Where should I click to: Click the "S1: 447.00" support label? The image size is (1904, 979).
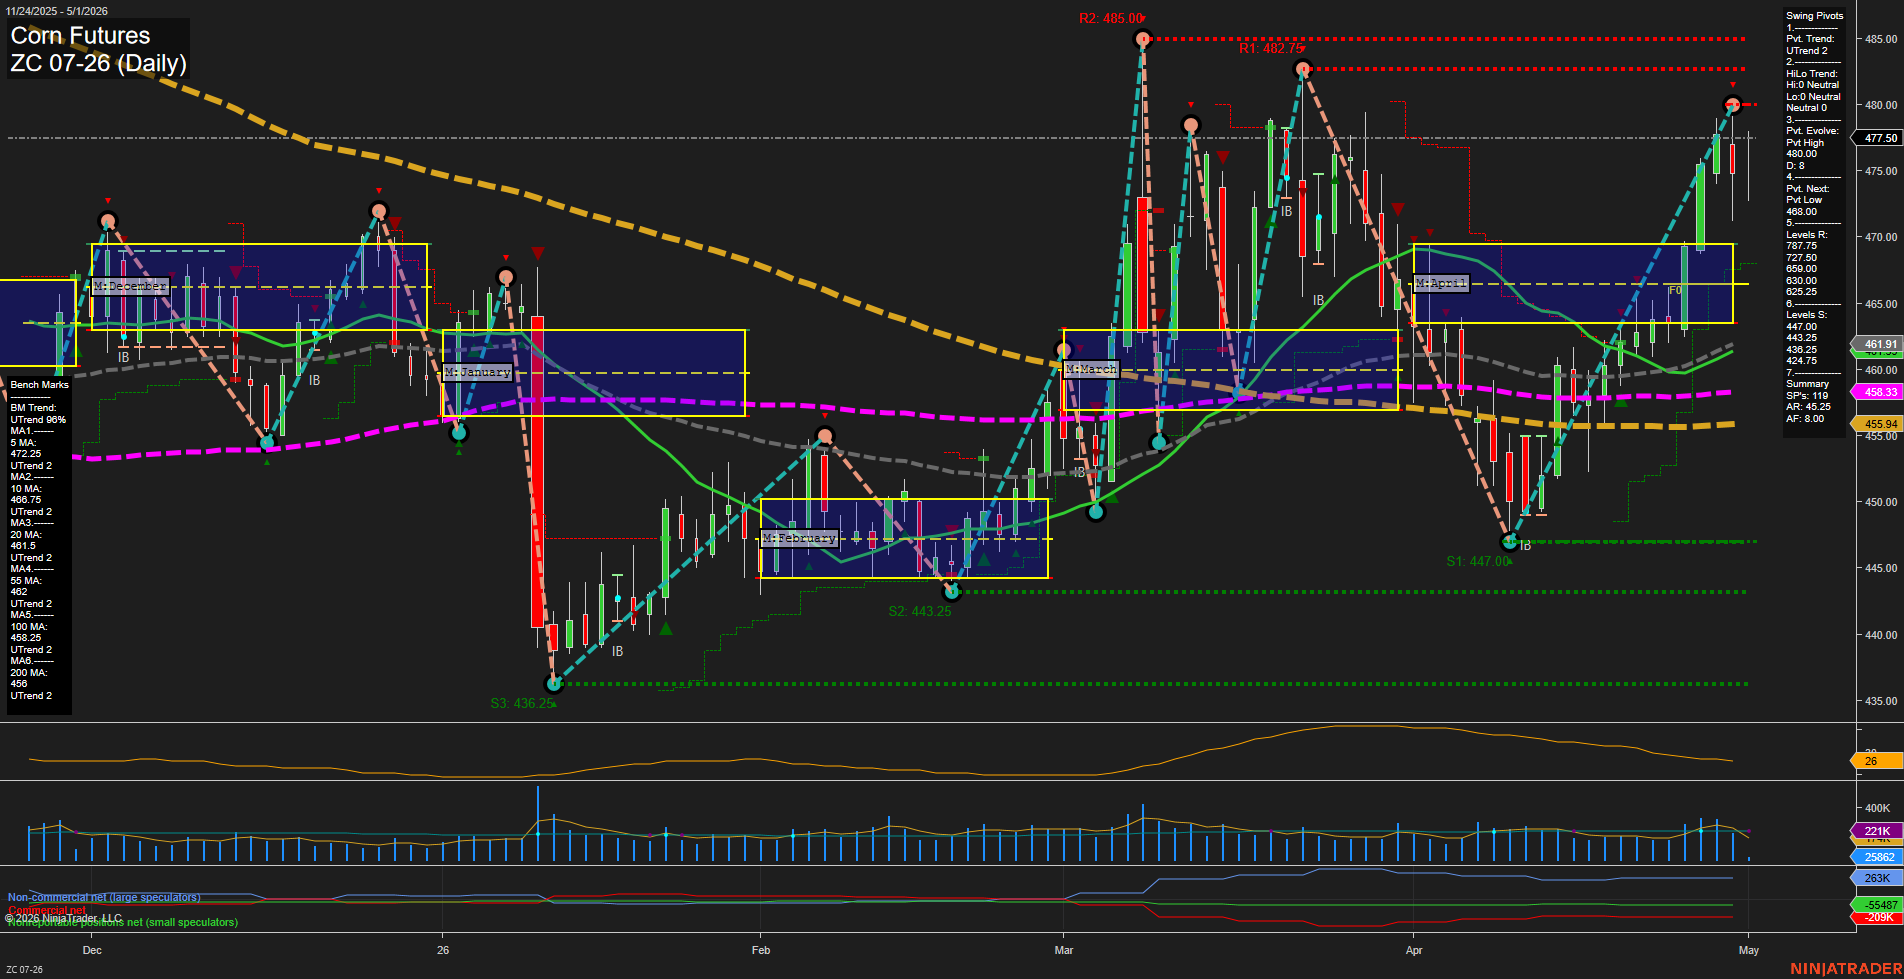[1478, 561]
